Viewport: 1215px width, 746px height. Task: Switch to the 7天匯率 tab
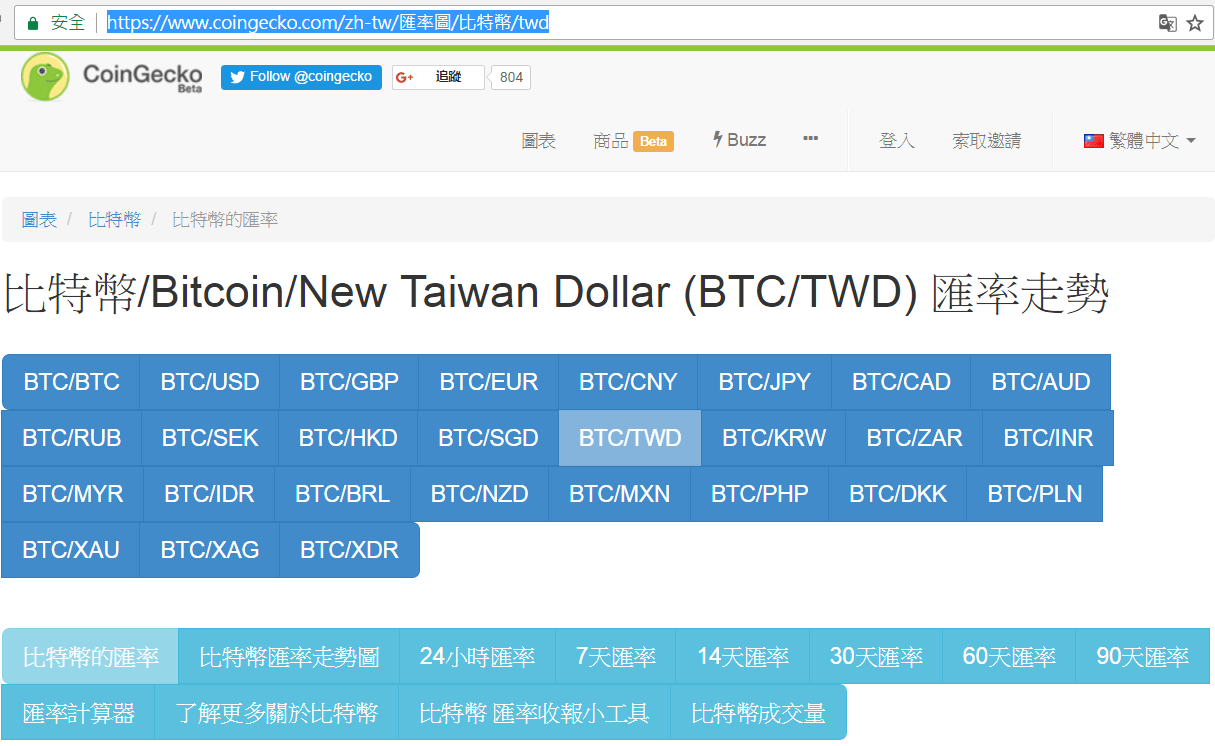coord(617,656)
